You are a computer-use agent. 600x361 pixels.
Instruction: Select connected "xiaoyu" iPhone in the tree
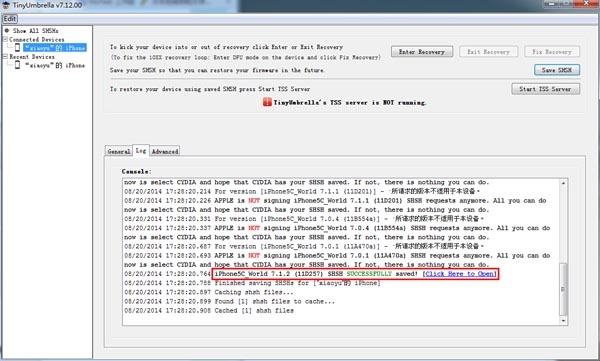pyautogui.click(x=55, y=47)
